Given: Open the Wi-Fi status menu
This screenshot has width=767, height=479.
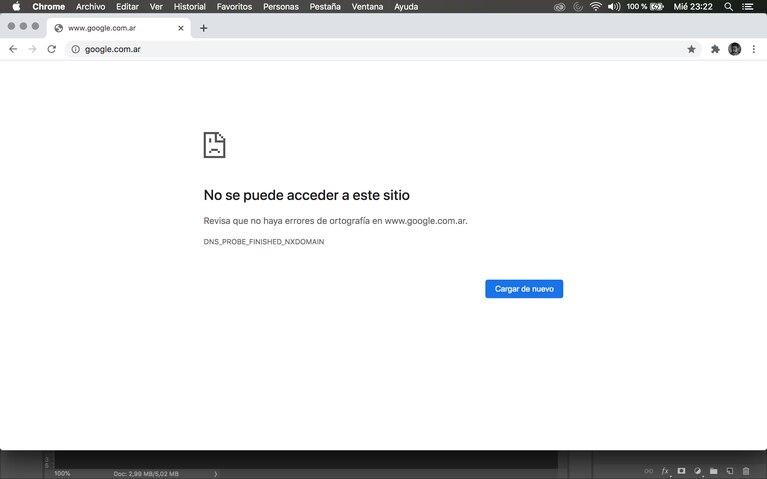Looking at the screenshot, I should [x=596, y=7].
